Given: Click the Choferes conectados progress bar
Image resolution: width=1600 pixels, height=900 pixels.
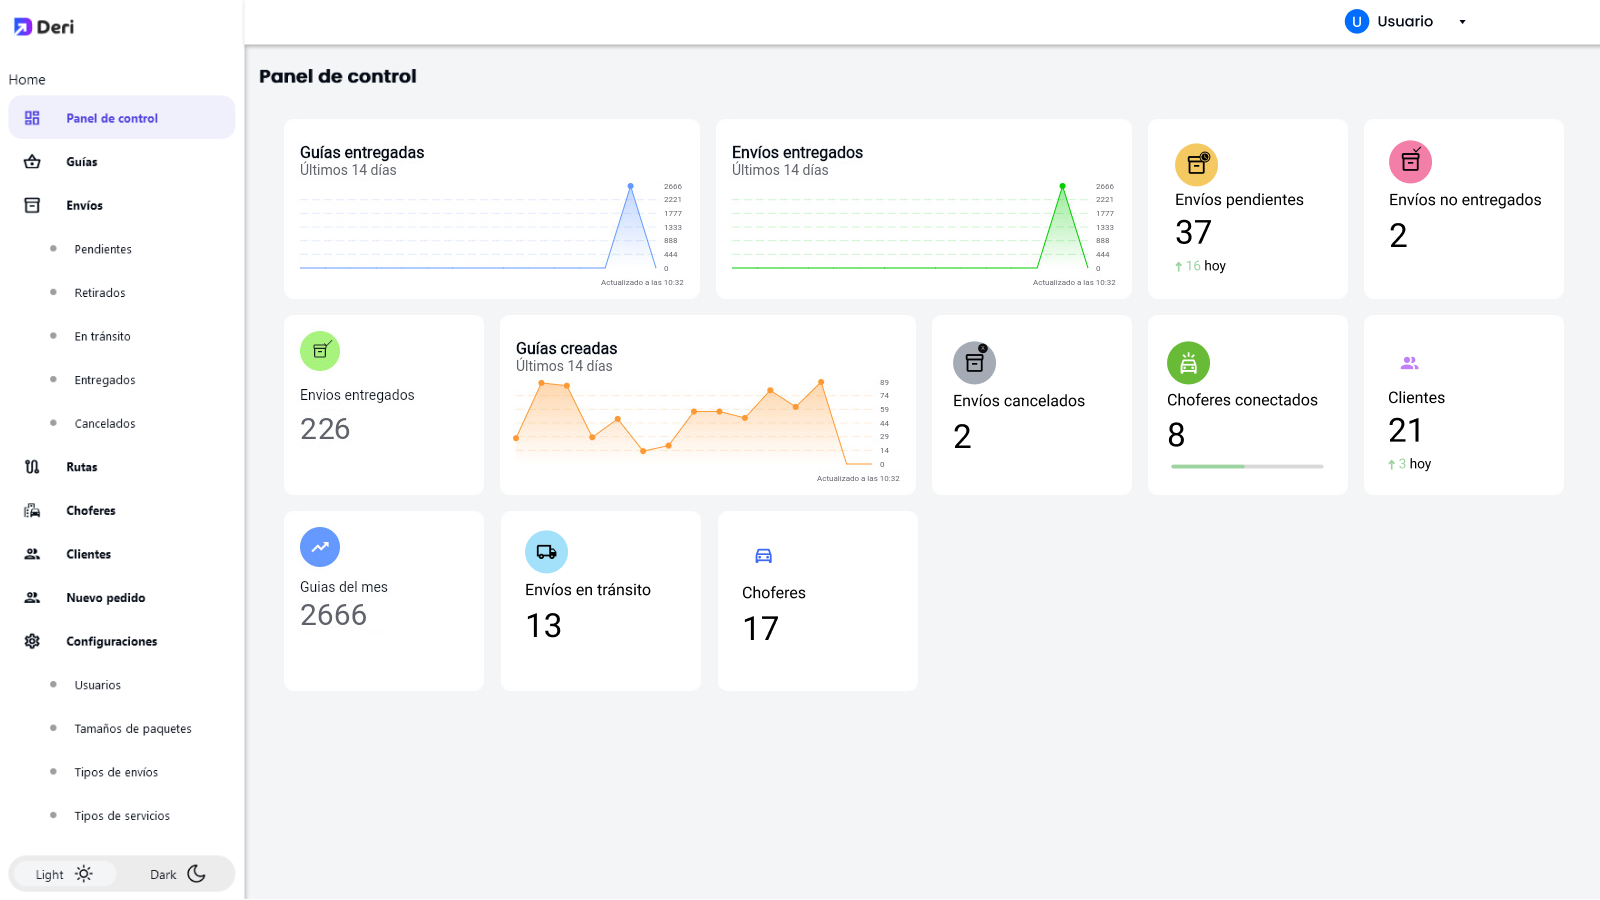Looking at the screenshot, I should click(x=1246, y=466).
